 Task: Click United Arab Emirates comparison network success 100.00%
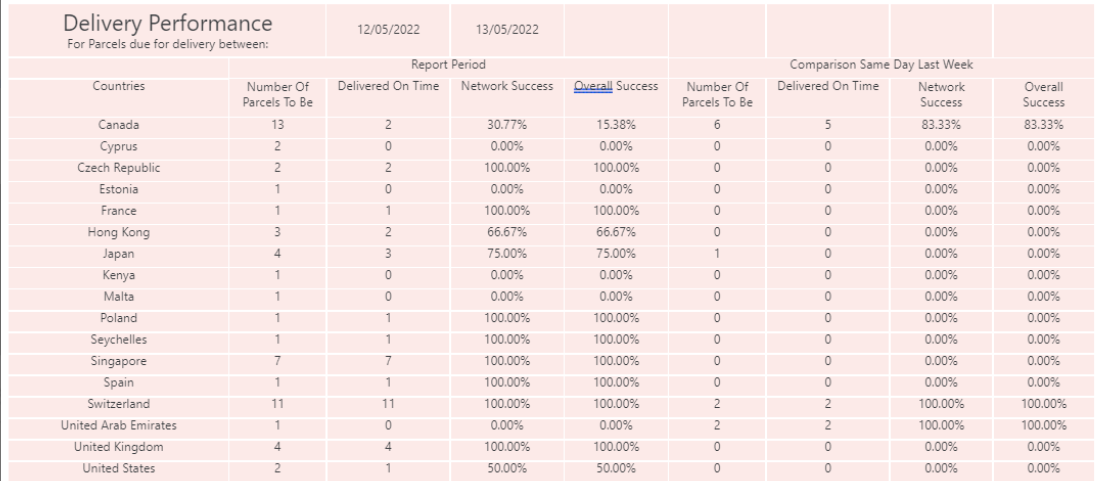click(941, 426)
